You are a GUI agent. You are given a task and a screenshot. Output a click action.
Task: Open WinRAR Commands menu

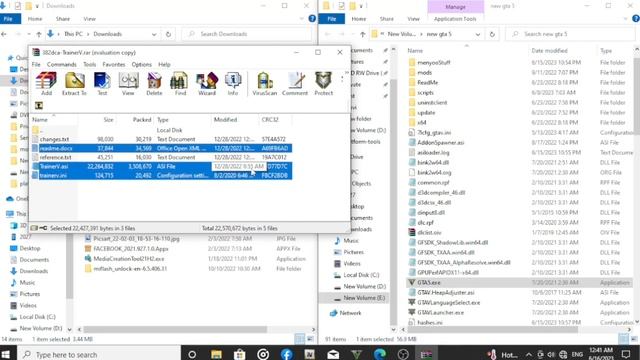coord(62,64)
